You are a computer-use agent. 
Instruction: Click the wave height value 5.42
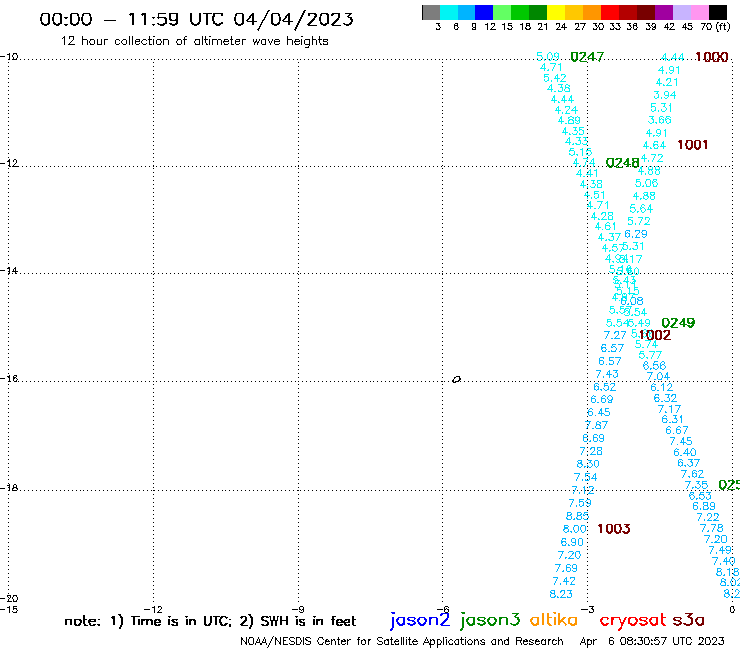[555, 78]
